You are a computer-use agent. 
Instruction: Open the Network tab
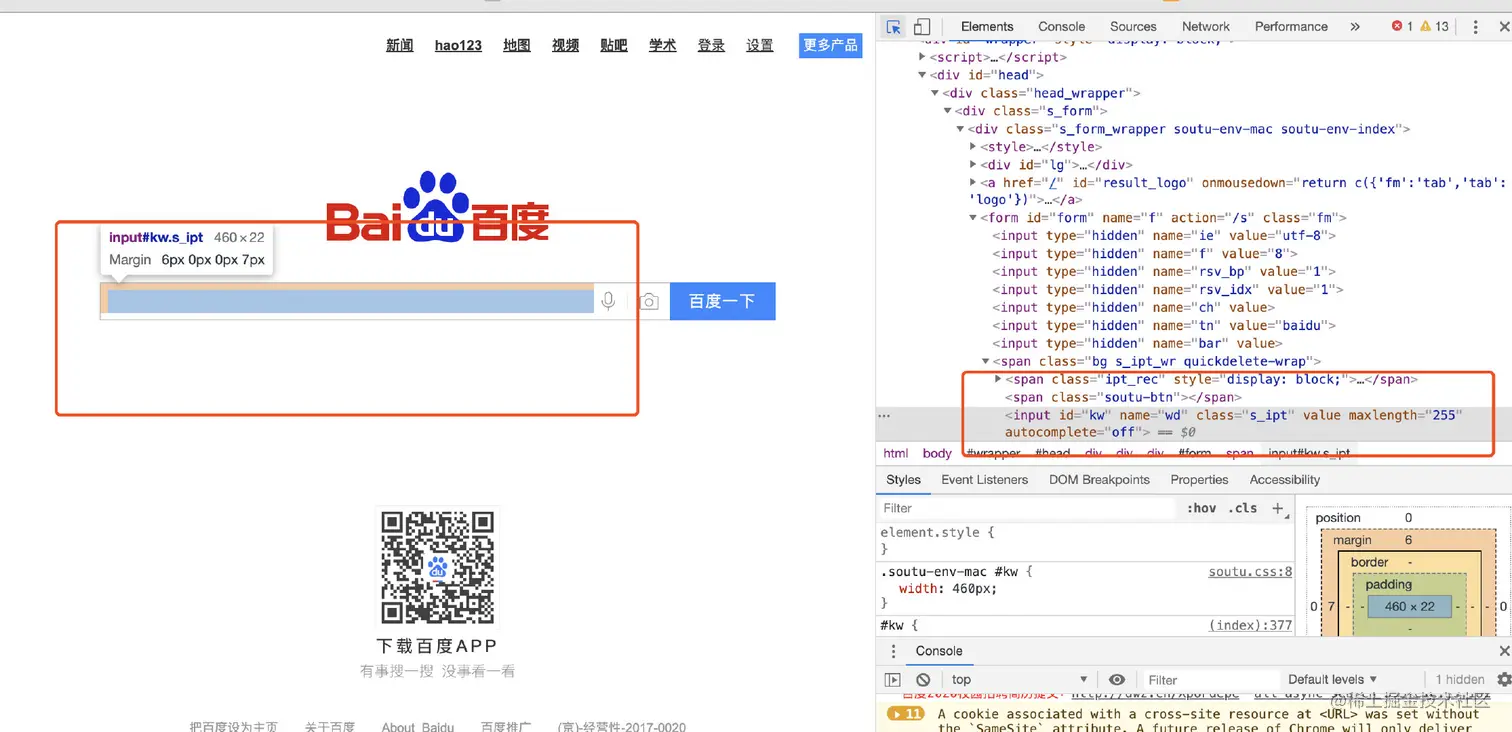pyautogui.click(x=1206, y=27)
